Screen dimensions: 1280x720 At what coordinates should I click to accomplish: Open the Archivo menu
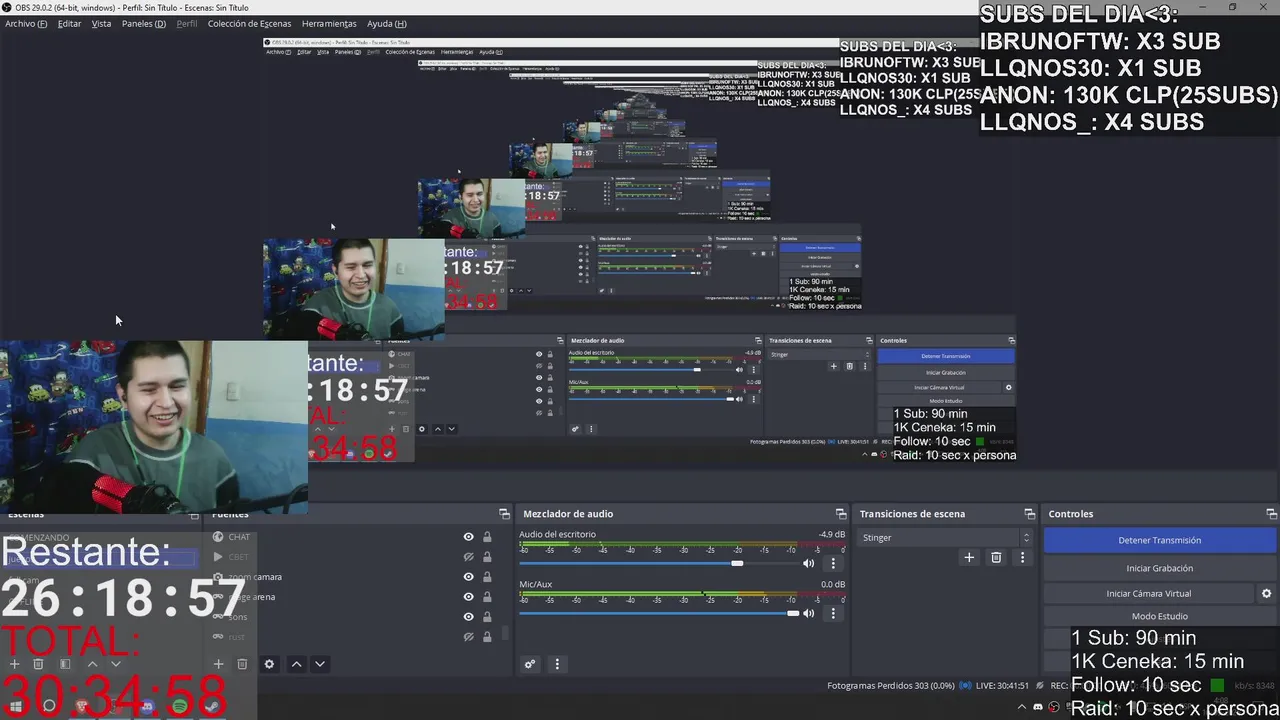[26, 23]
